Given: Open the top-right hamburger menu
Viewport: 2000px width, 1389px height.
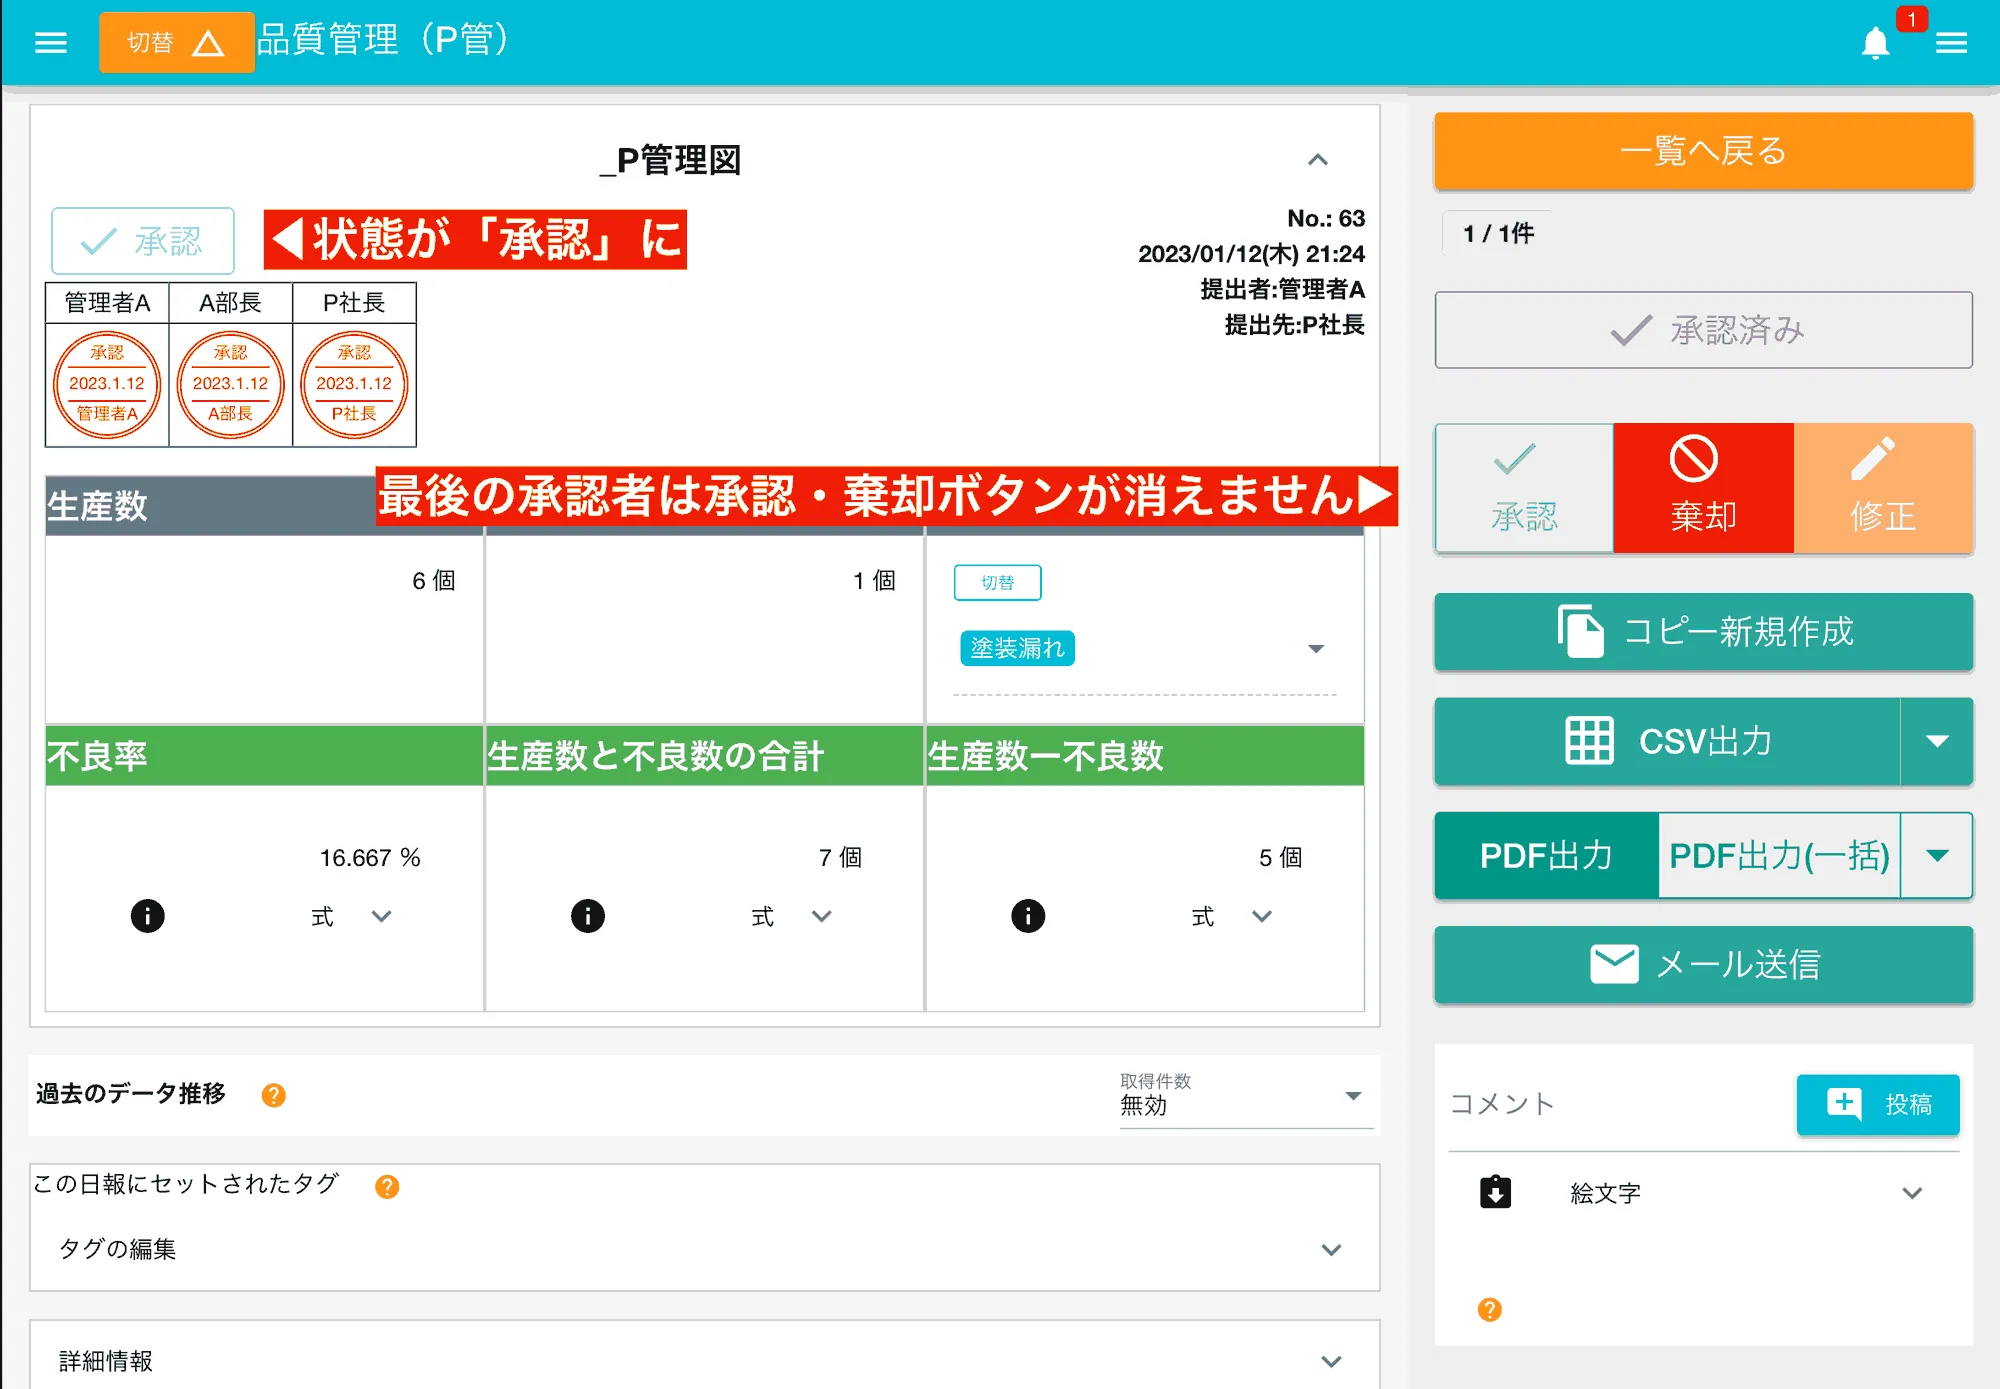Looking at the screenshot, I should click(1951, 43).
